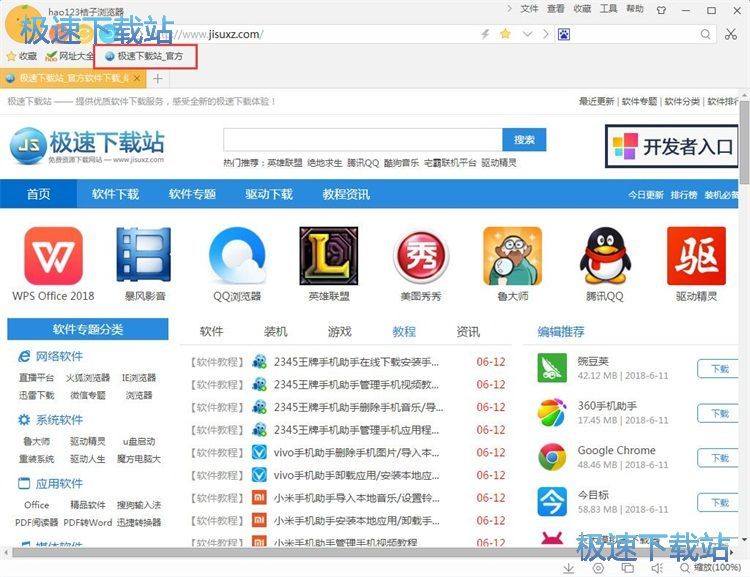This screenshot has width=750, height=577.
Task: Switch to the 资讯 list tab
Action: (468, 331)
